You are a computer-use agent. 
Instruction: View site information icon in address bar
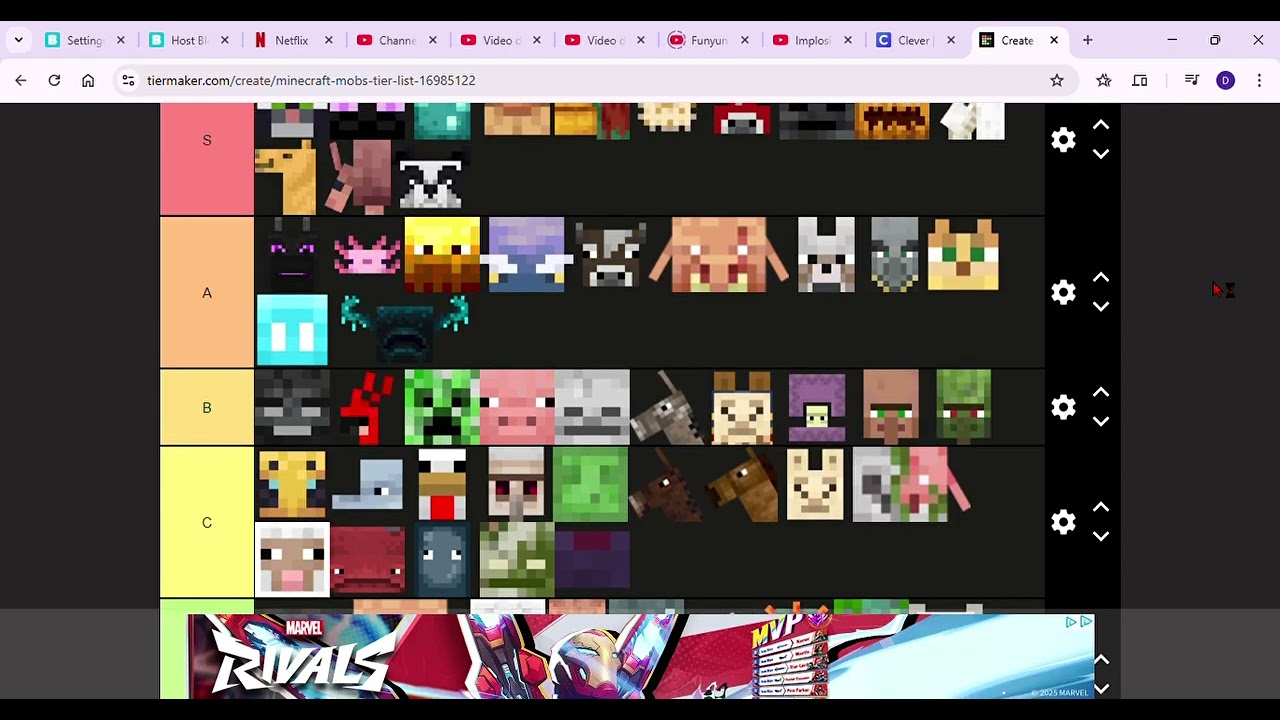click(128, 80)
